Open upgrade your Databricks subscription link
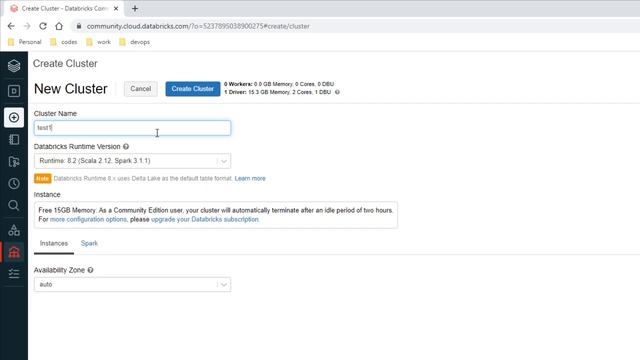Image resolution: width=640 pixels, height=360 pixels. [205, 219]
